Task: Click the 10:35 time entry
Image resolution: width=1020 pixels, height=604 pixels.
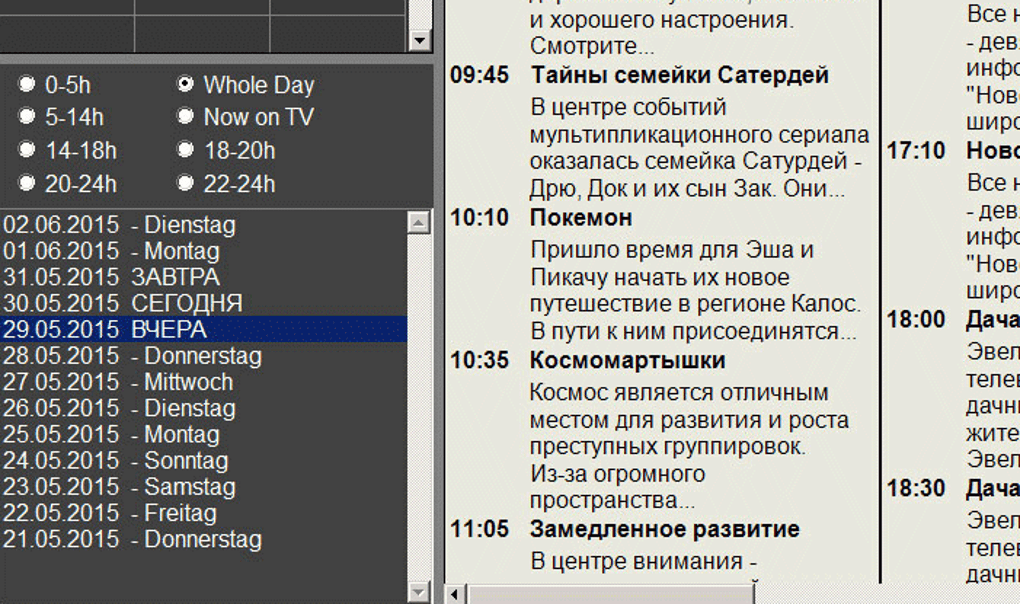Action: click(479, 360)
